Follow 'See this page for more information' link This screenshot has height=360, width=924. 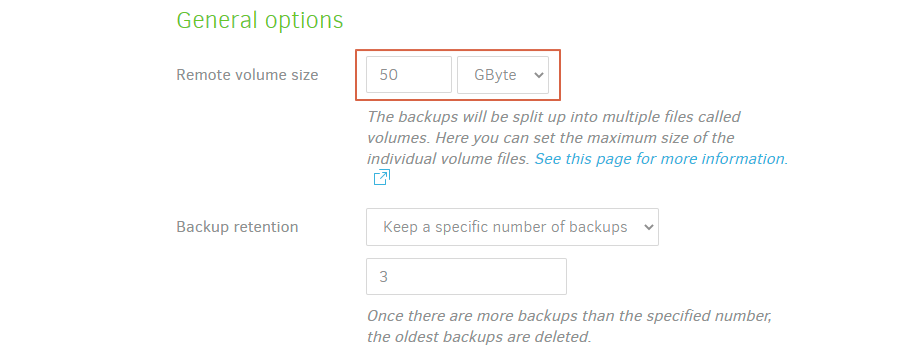tap(659, 159)
